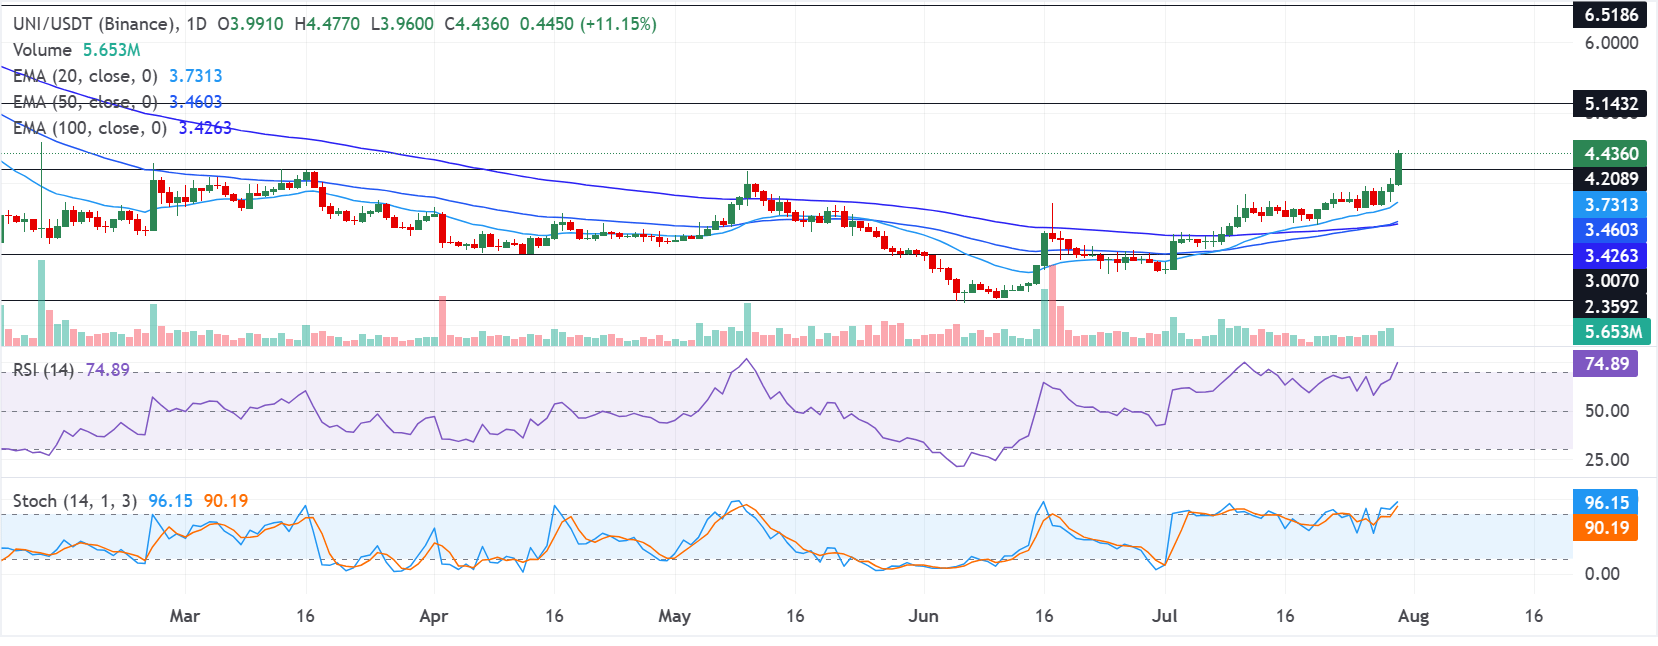Click the Aug label on time axis
This screenshot has width=1658, height=646.
pos(1413,615)
